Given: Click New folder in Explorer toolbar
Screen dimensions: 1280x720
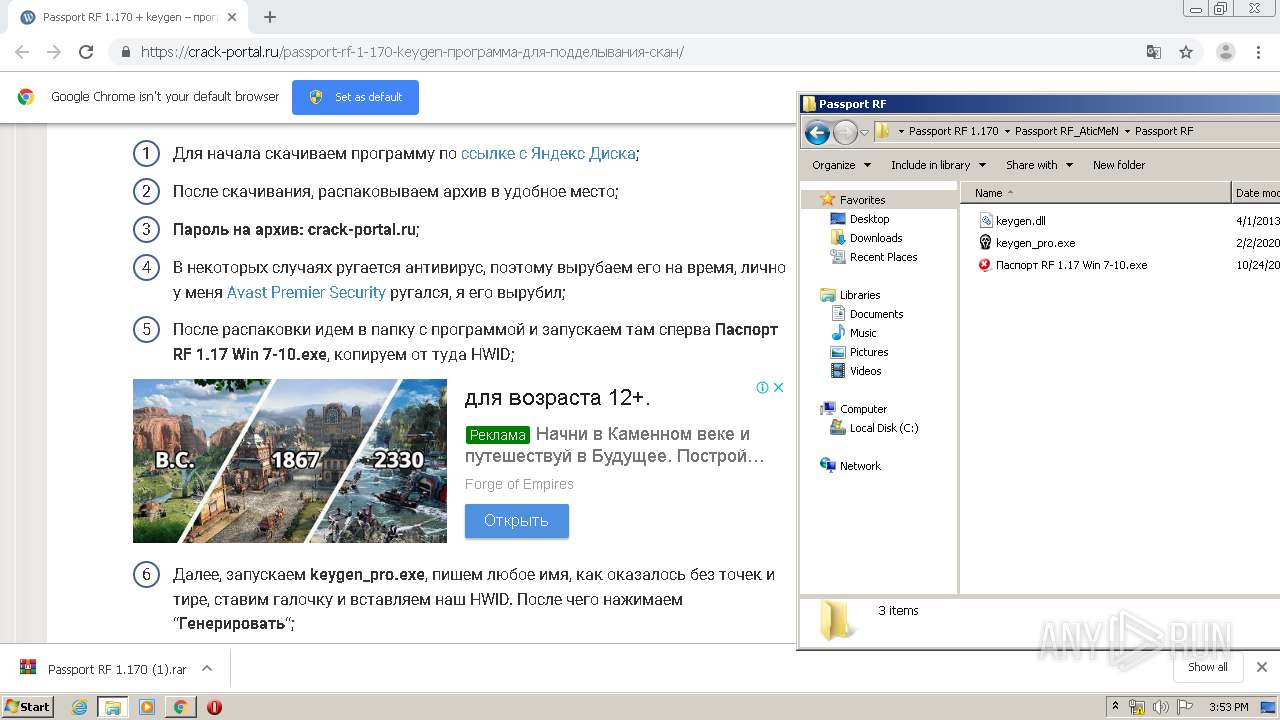Looking at the screenshot, I should (1119, 165).
